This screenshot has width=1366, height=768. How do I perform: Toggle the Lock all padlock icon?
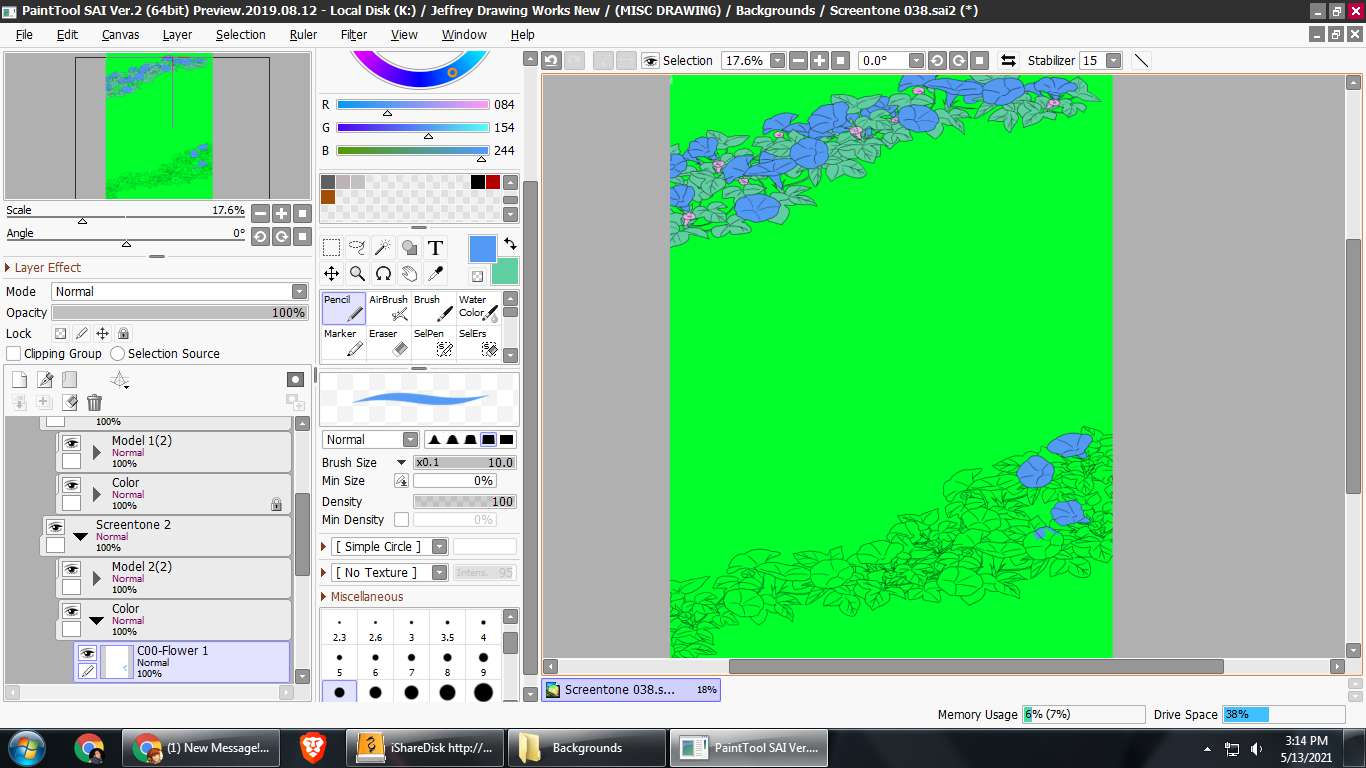(123, 334)
